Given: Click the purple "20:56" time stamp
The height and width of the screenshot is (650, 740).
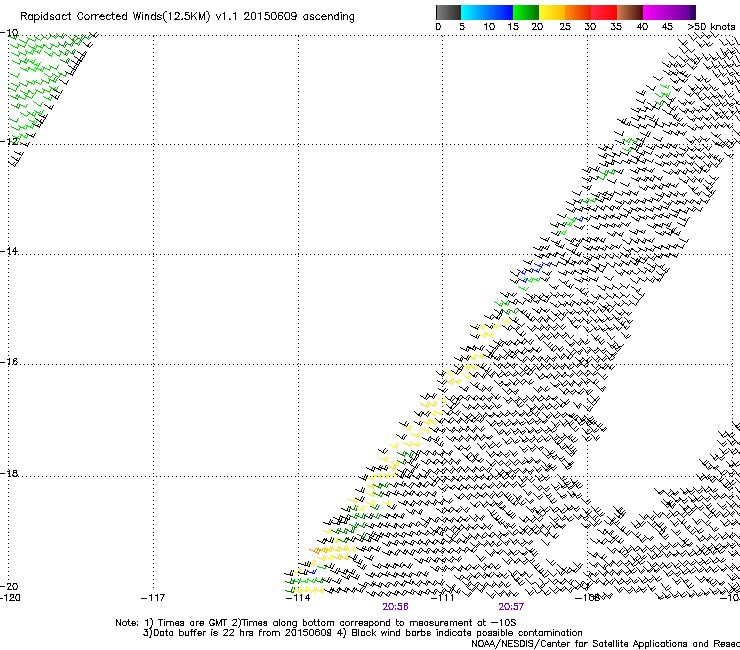Looking at the screenshot, I should (395, 607).
